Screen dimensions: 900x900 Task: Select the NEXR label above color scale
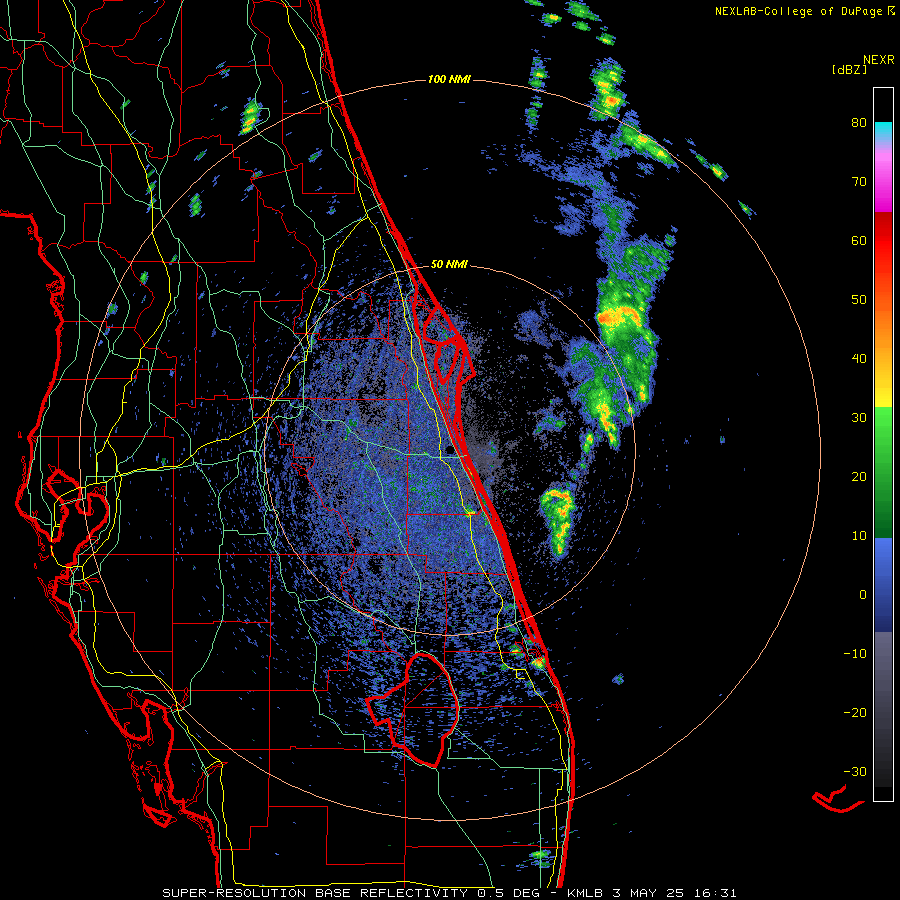click(878, 60)
